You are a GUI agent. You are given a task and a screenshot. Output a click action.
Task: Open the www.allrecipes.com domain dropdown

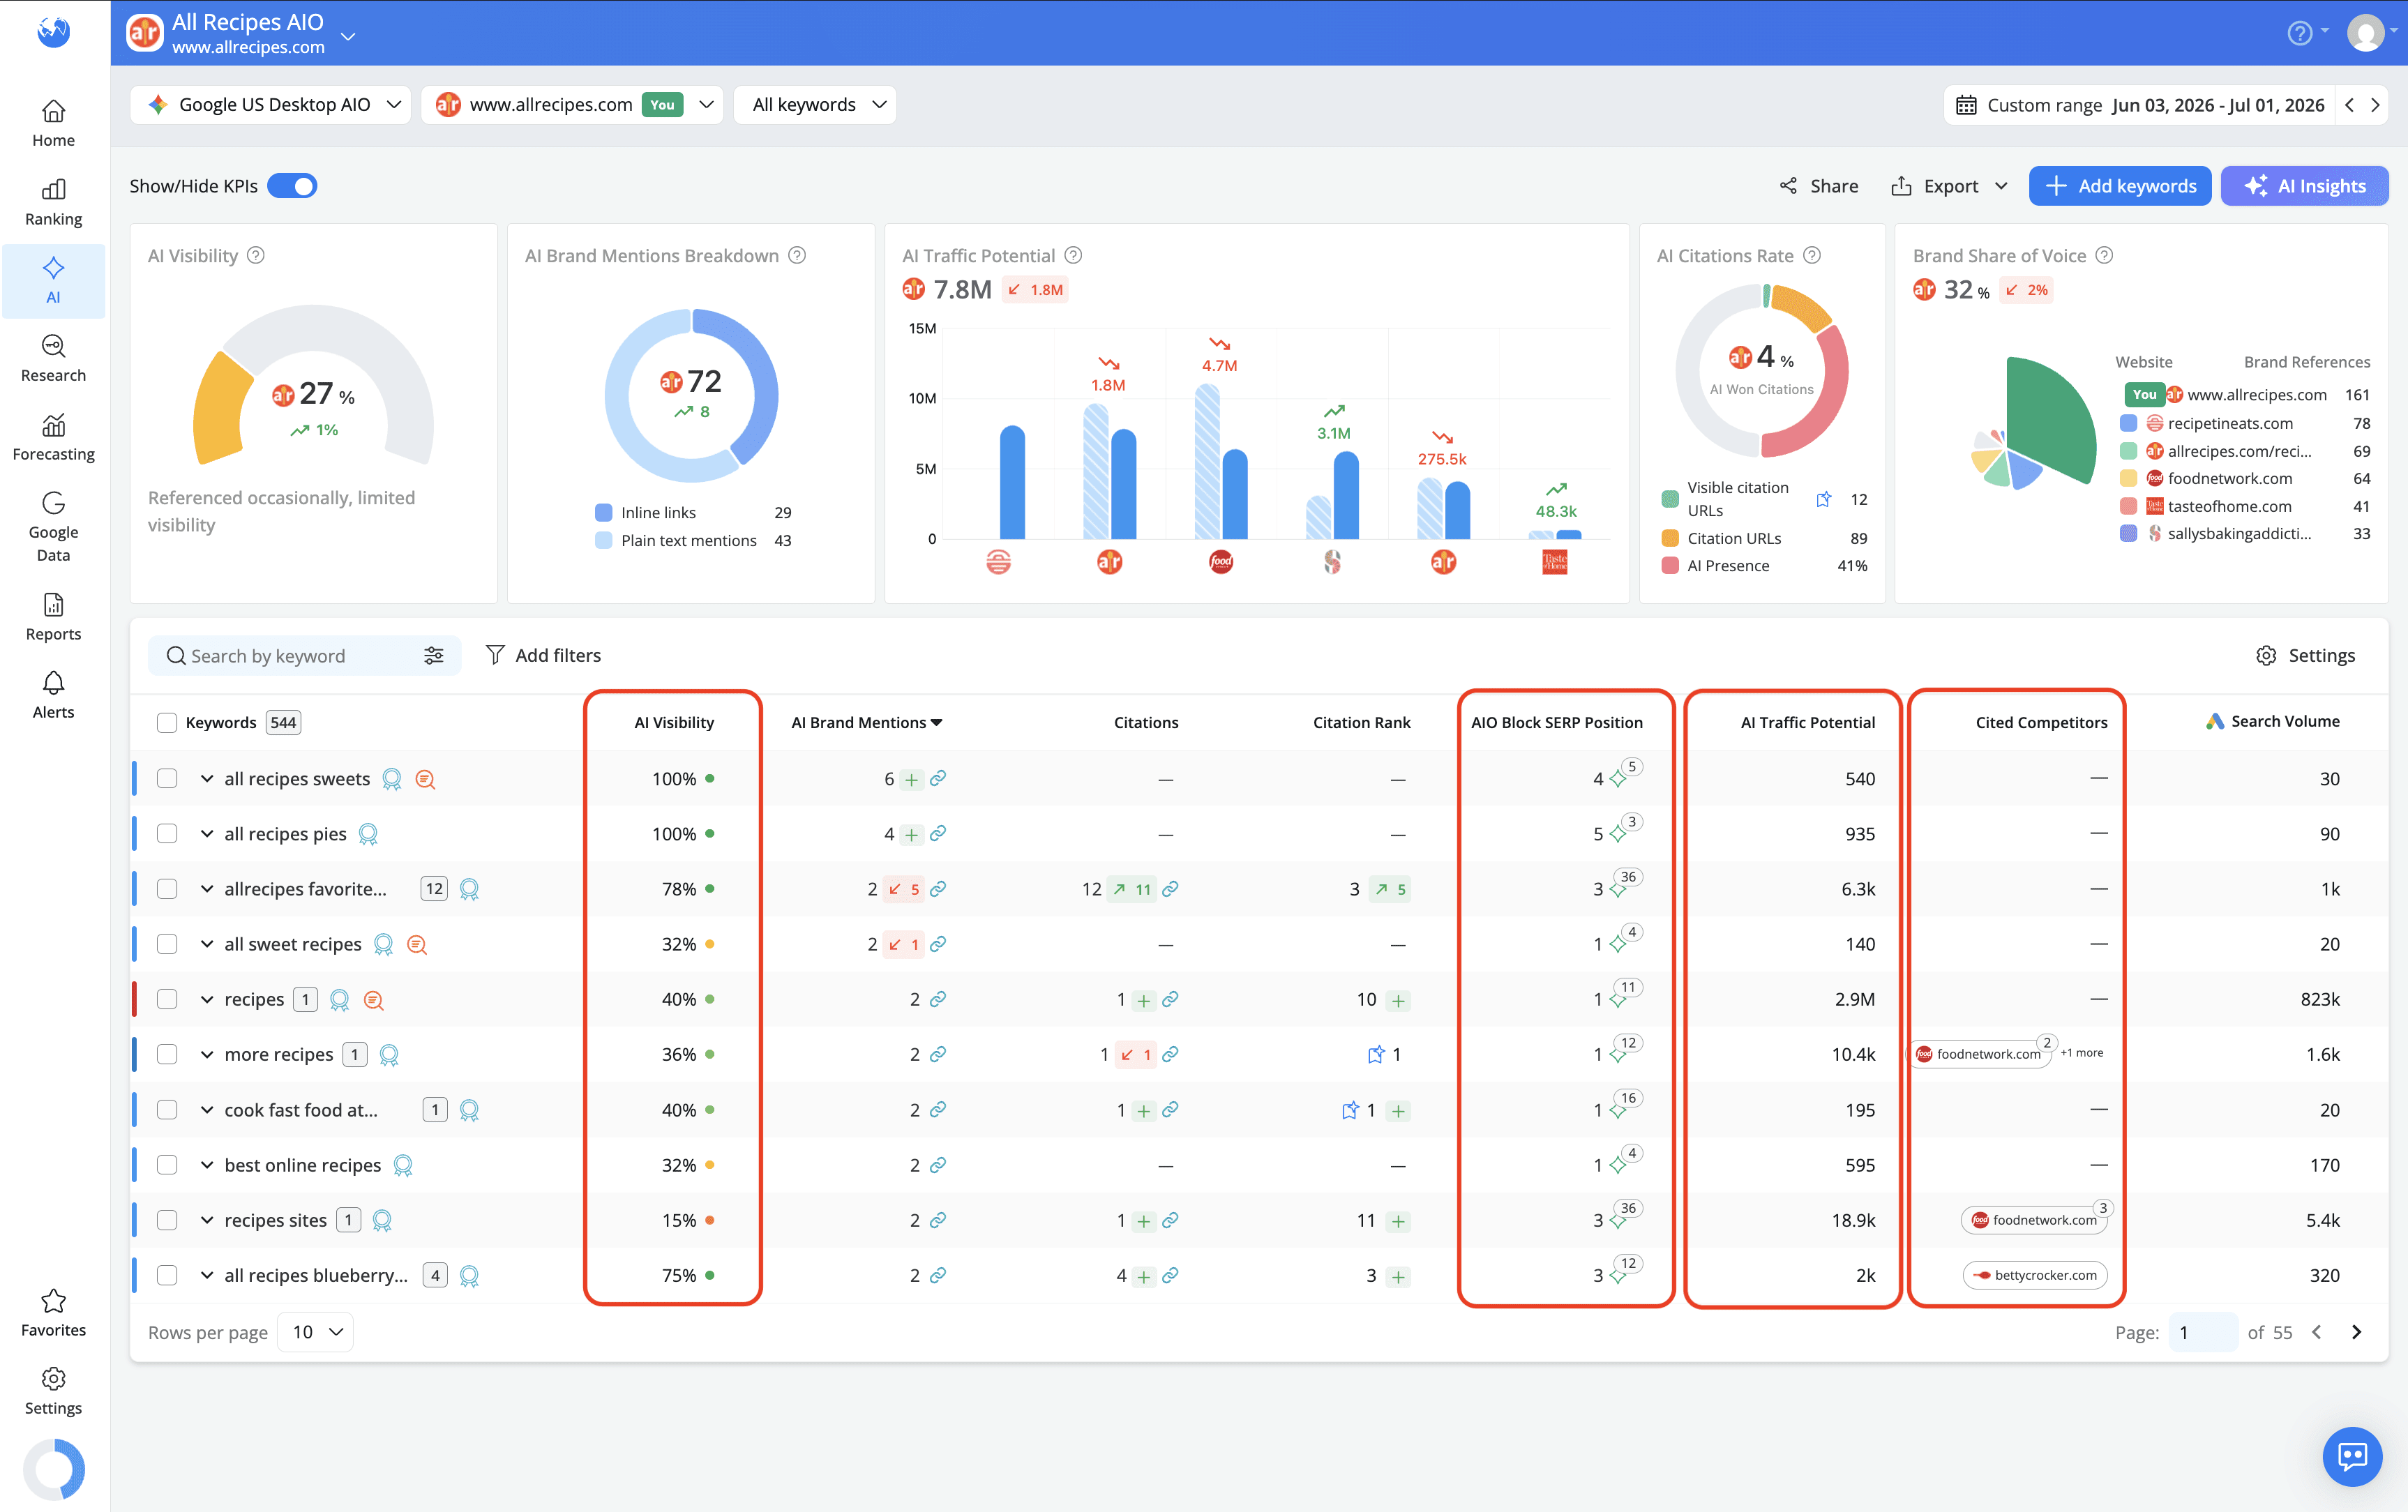click(x=572, y=105)
